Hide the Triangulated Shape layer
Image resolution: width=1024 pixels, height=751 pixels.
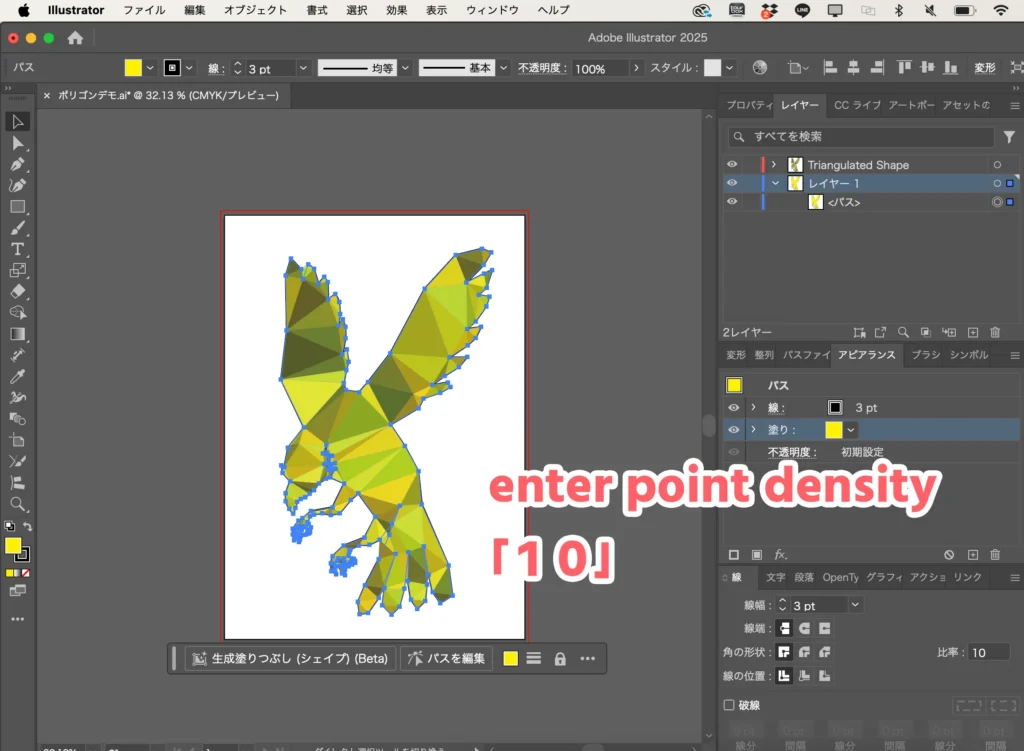(732, 165)
